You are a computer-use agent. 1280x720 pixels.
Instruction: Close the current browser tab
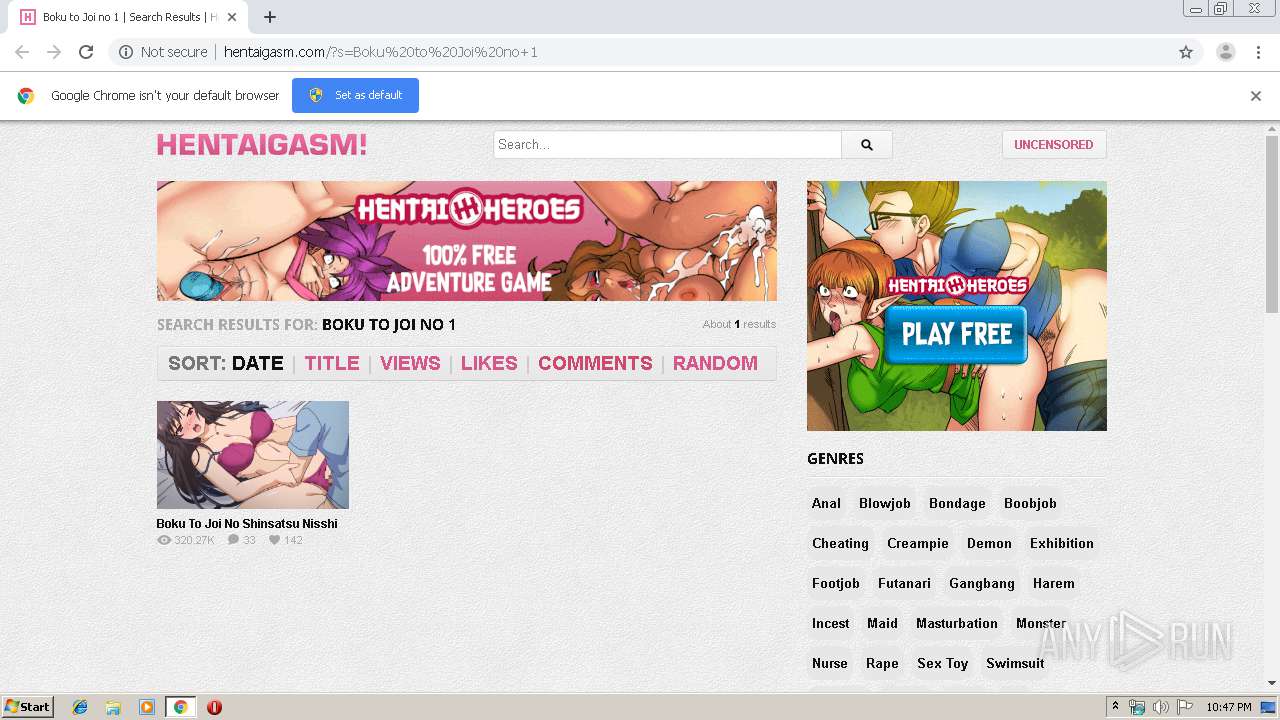232,17
